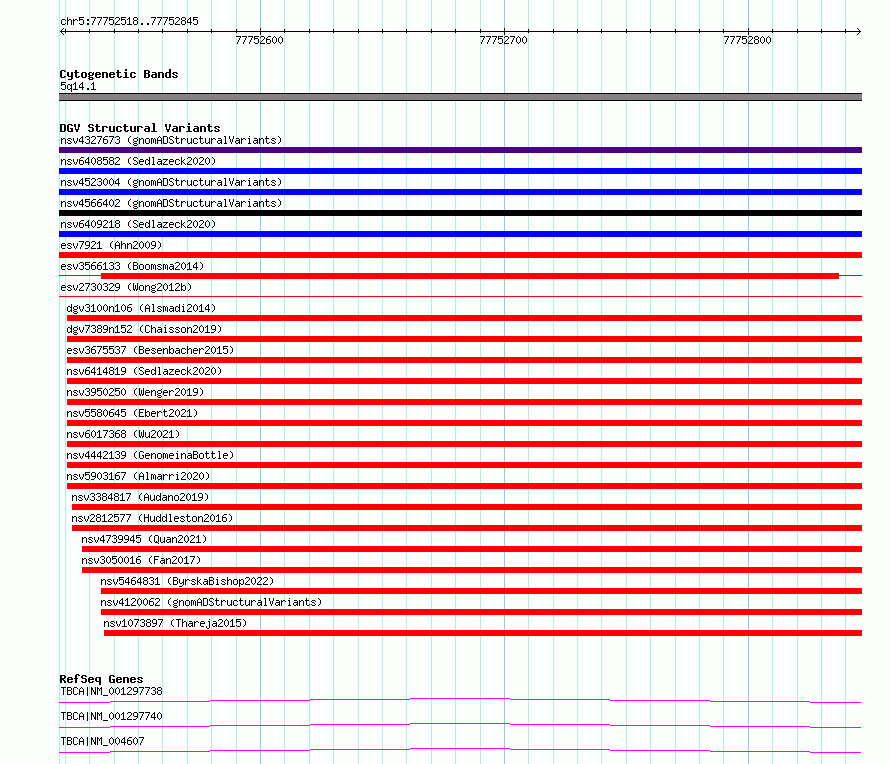Click nsv2812577 (Huddleston2016) label
Image resolution: width=890 pixels, height=764 pixels.
[152, 518]
